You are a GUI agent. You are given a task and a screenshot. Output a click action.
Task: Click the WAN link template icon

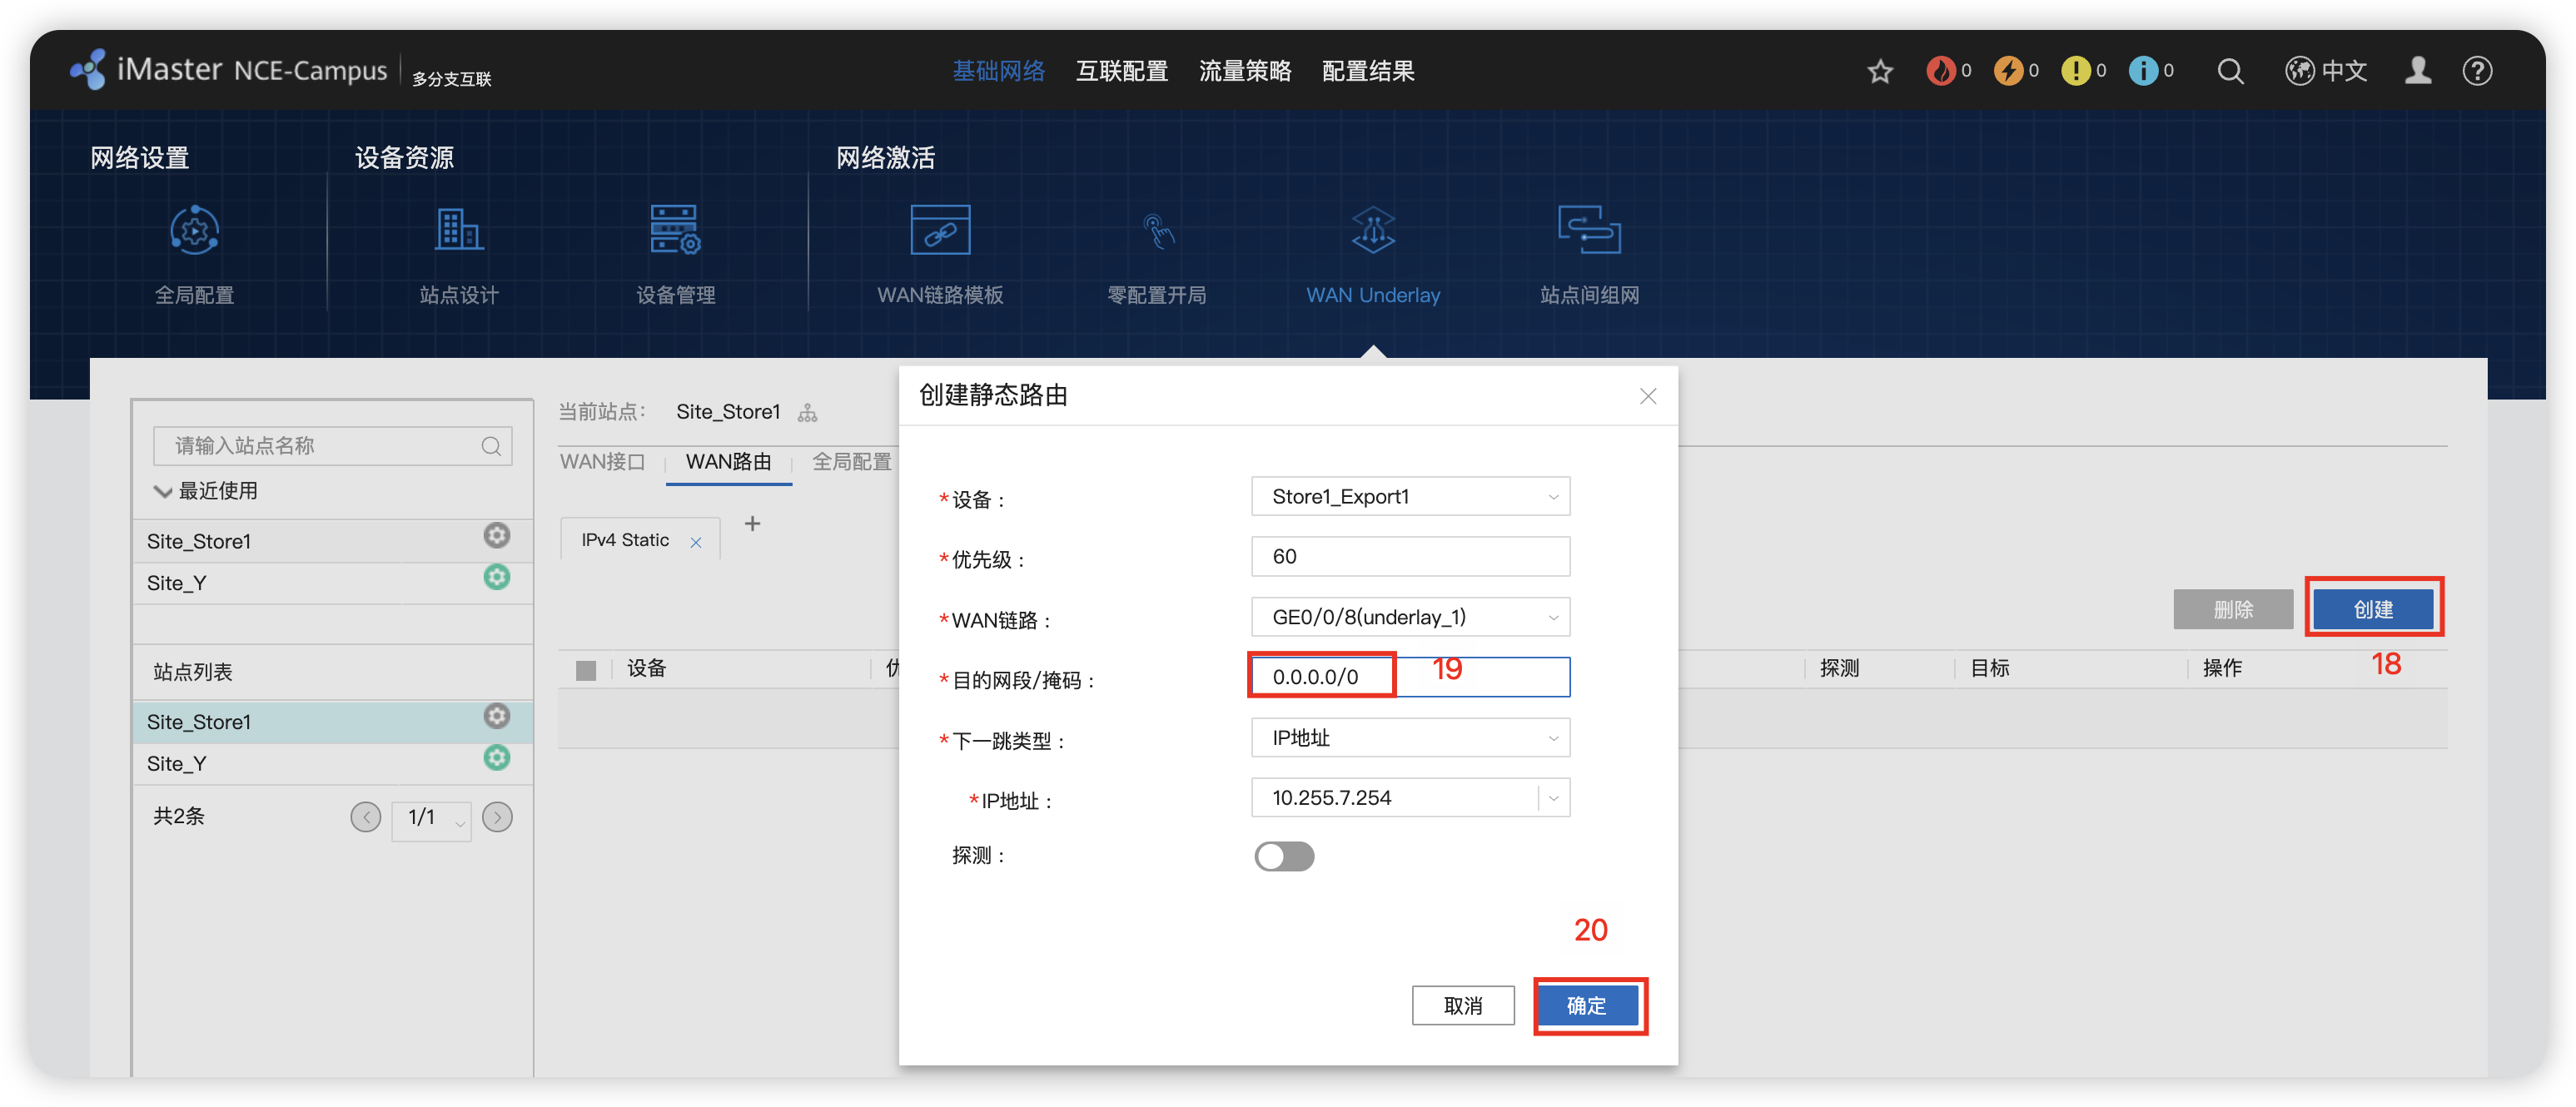940,230
